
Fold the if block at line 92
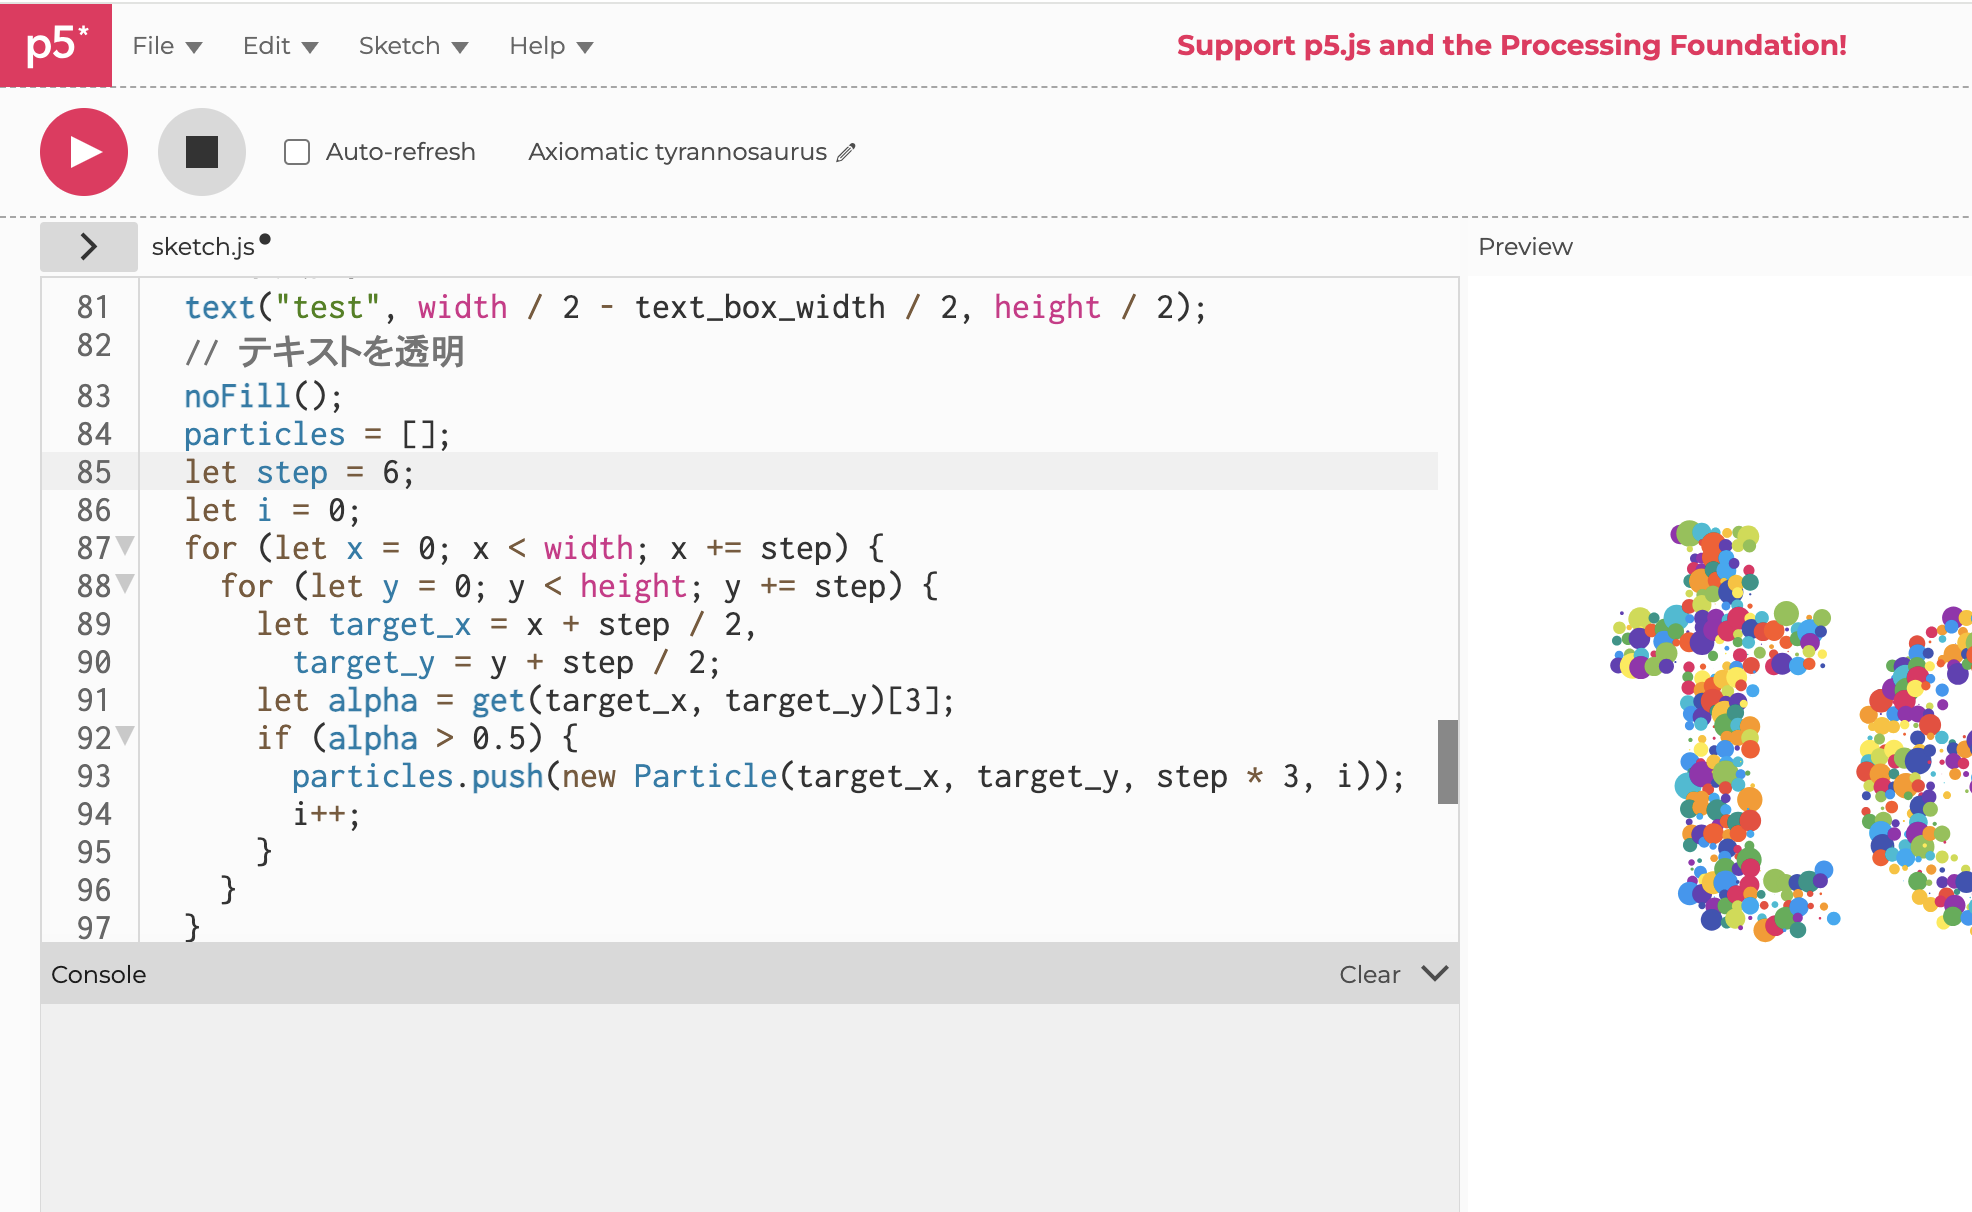(x=124, y=737)
